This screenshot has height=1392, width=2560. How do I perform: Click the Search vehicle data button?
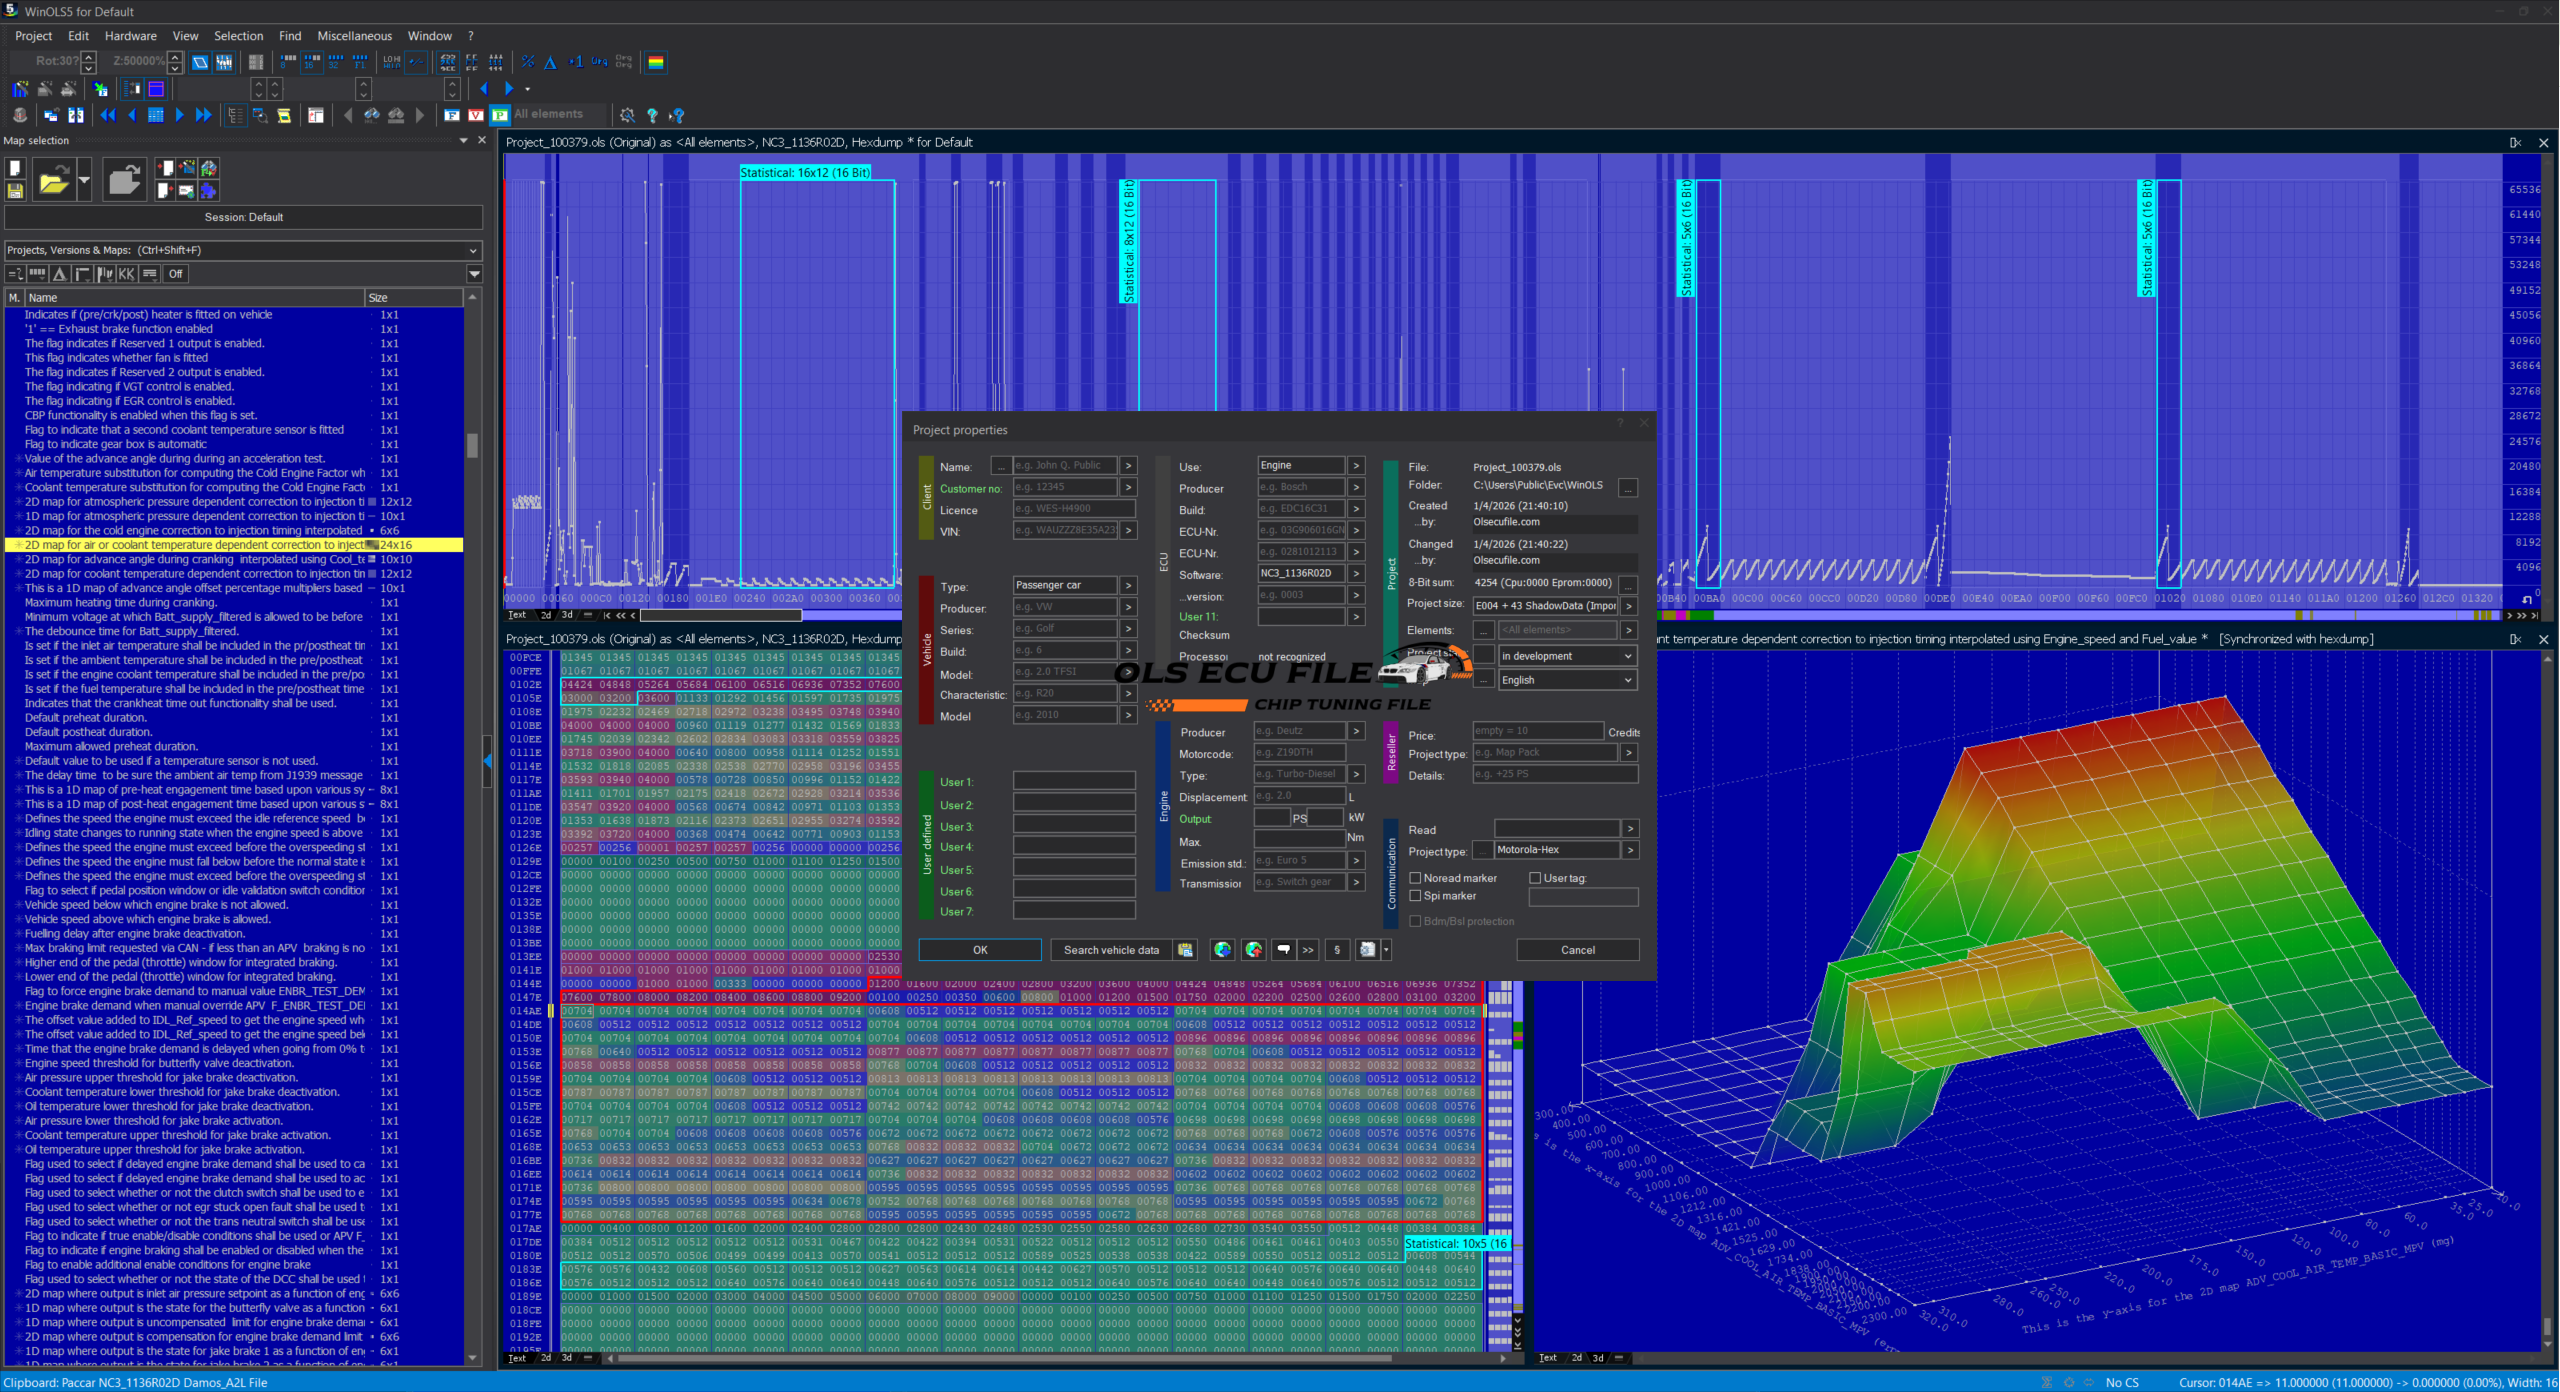[1110, 950]
